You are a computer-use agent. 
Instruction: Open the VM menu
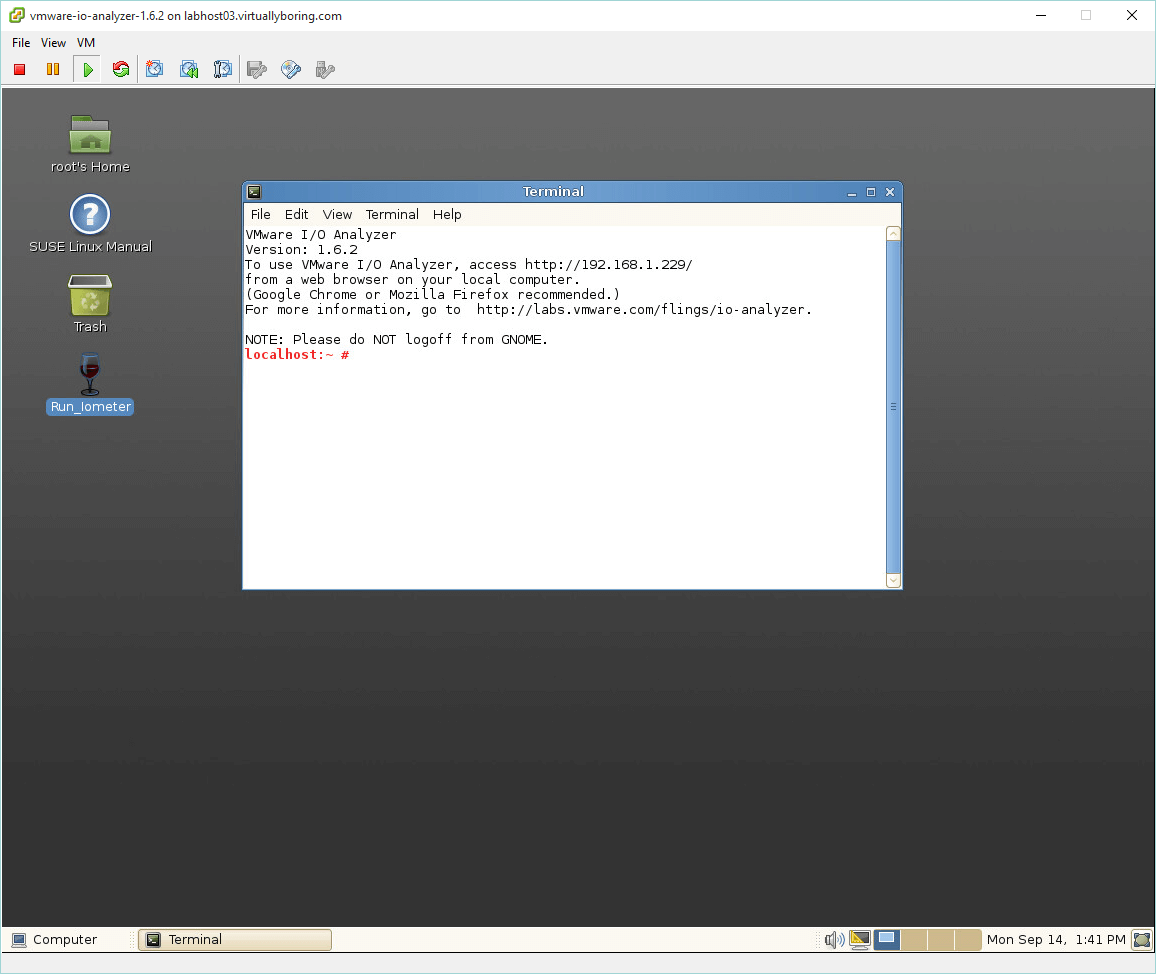86,43
